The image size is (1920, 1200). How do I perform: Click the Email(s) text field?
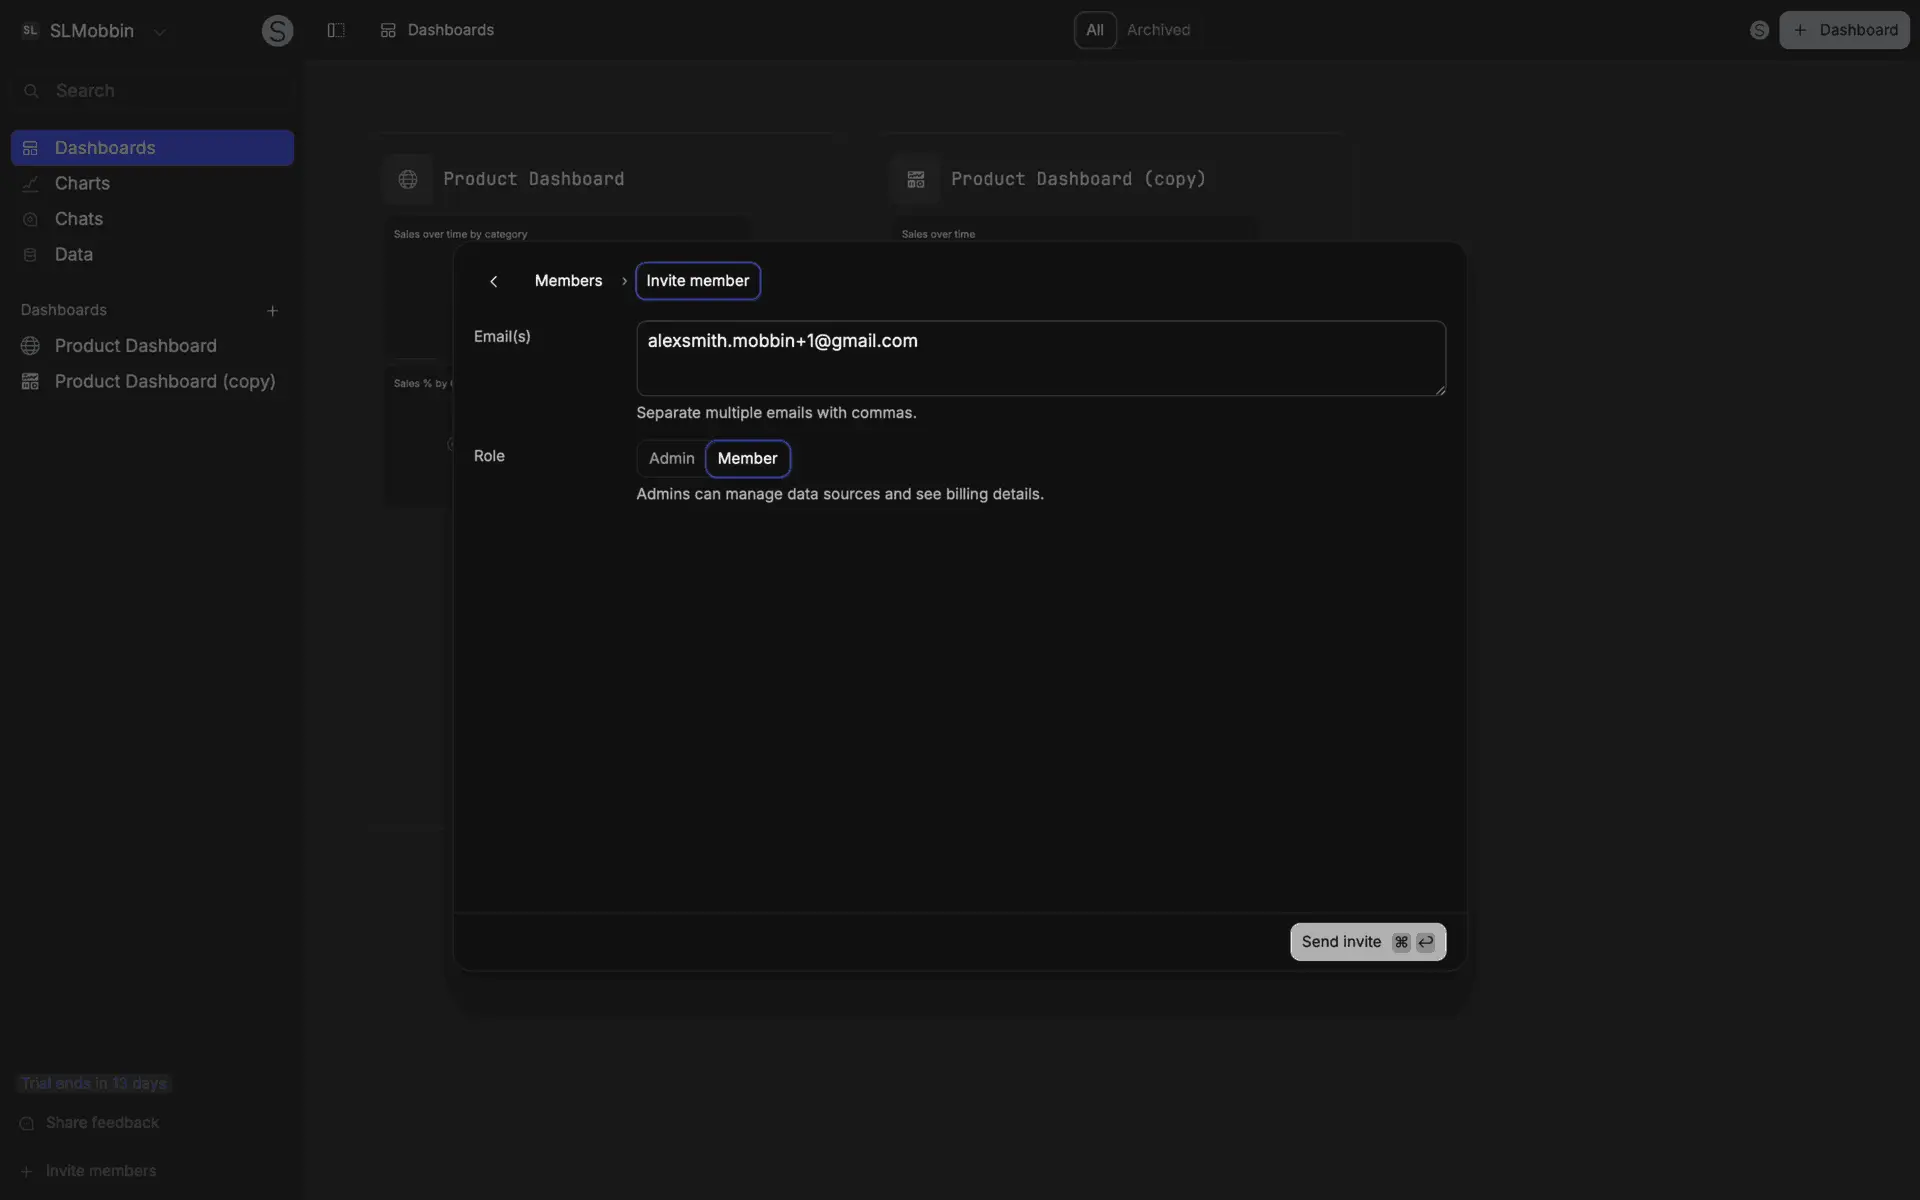tap(1040, 358)
